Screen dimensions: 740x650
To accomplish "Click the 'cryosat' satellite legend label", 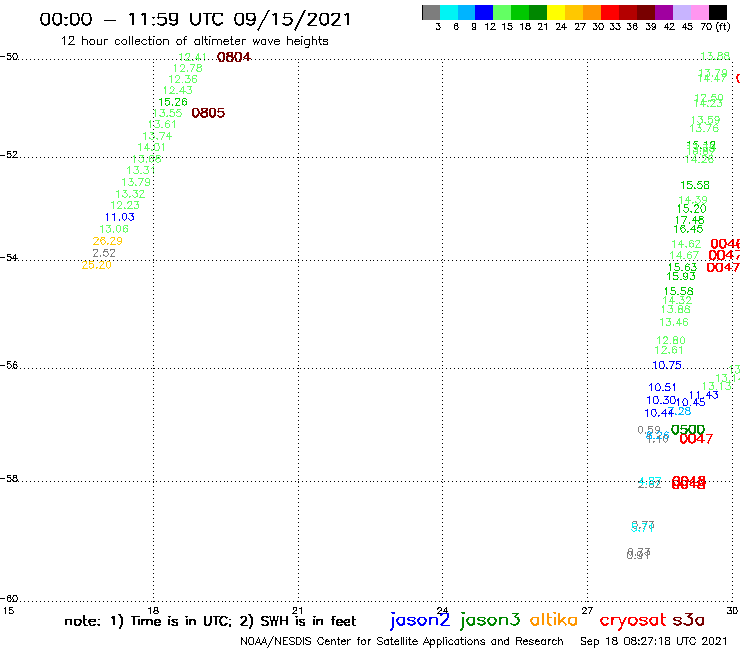I will [x=632, y=621].
